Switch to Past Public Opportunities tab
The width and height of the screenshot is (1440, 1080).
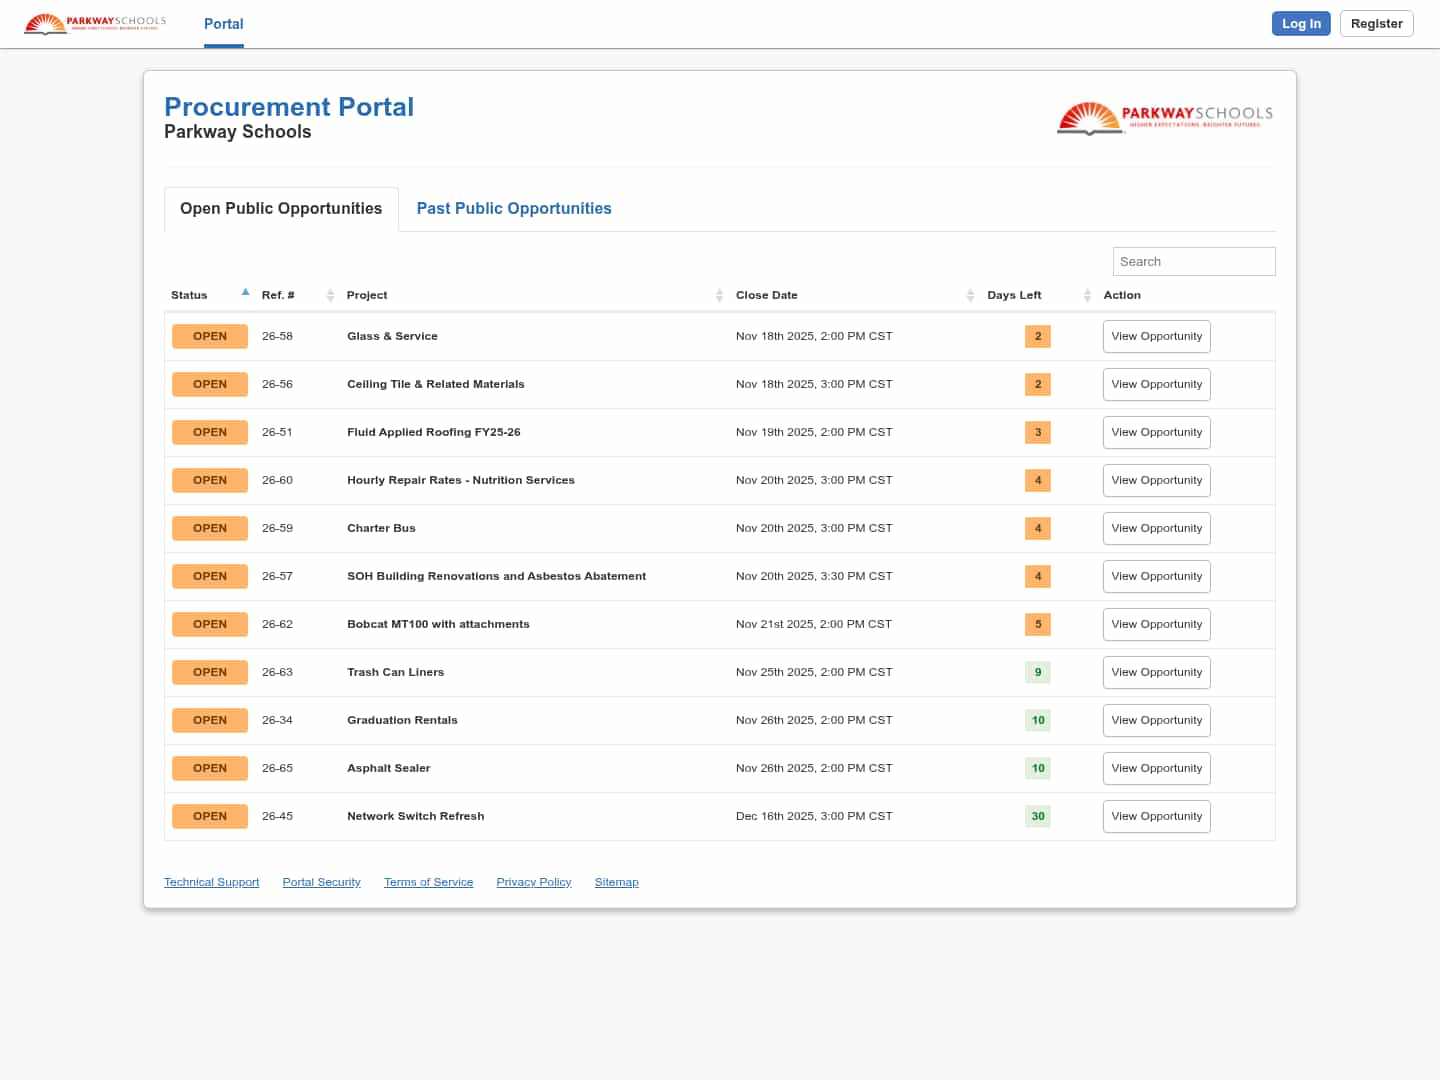pyautogui.click(x=514, y=209)
